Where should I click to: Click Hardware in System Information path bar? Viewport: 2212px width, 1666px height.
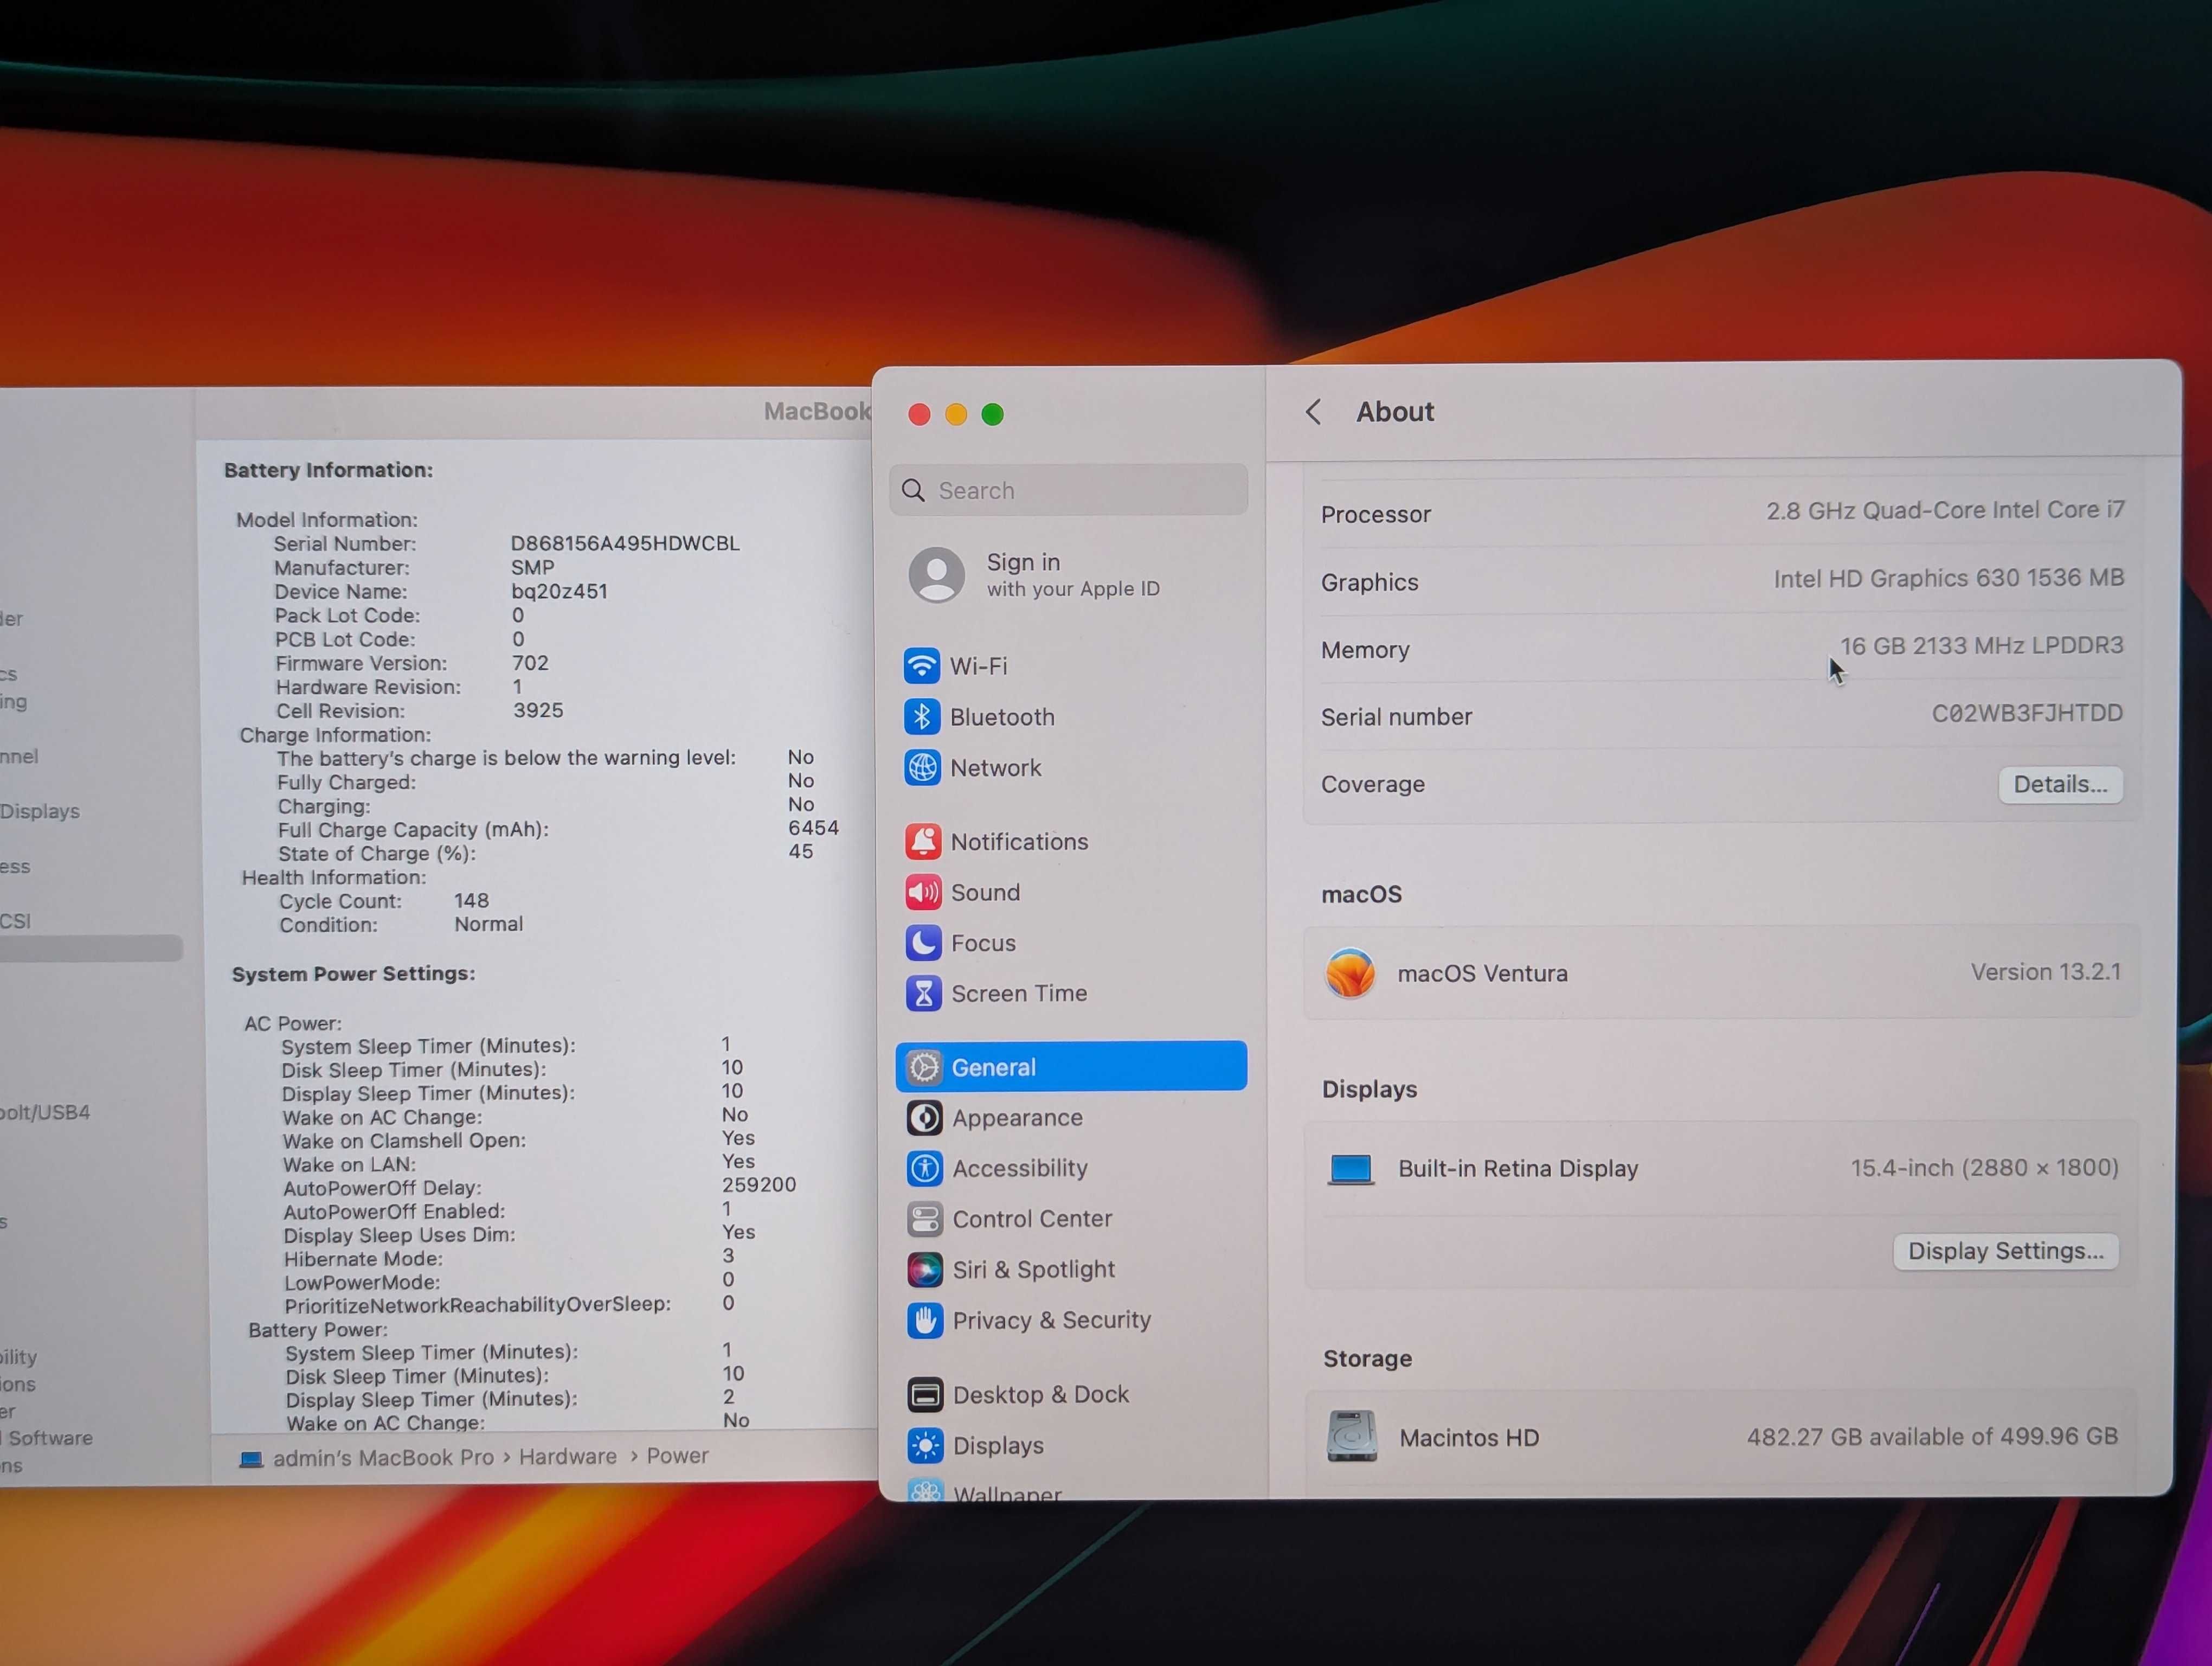tap(567, 1456)
